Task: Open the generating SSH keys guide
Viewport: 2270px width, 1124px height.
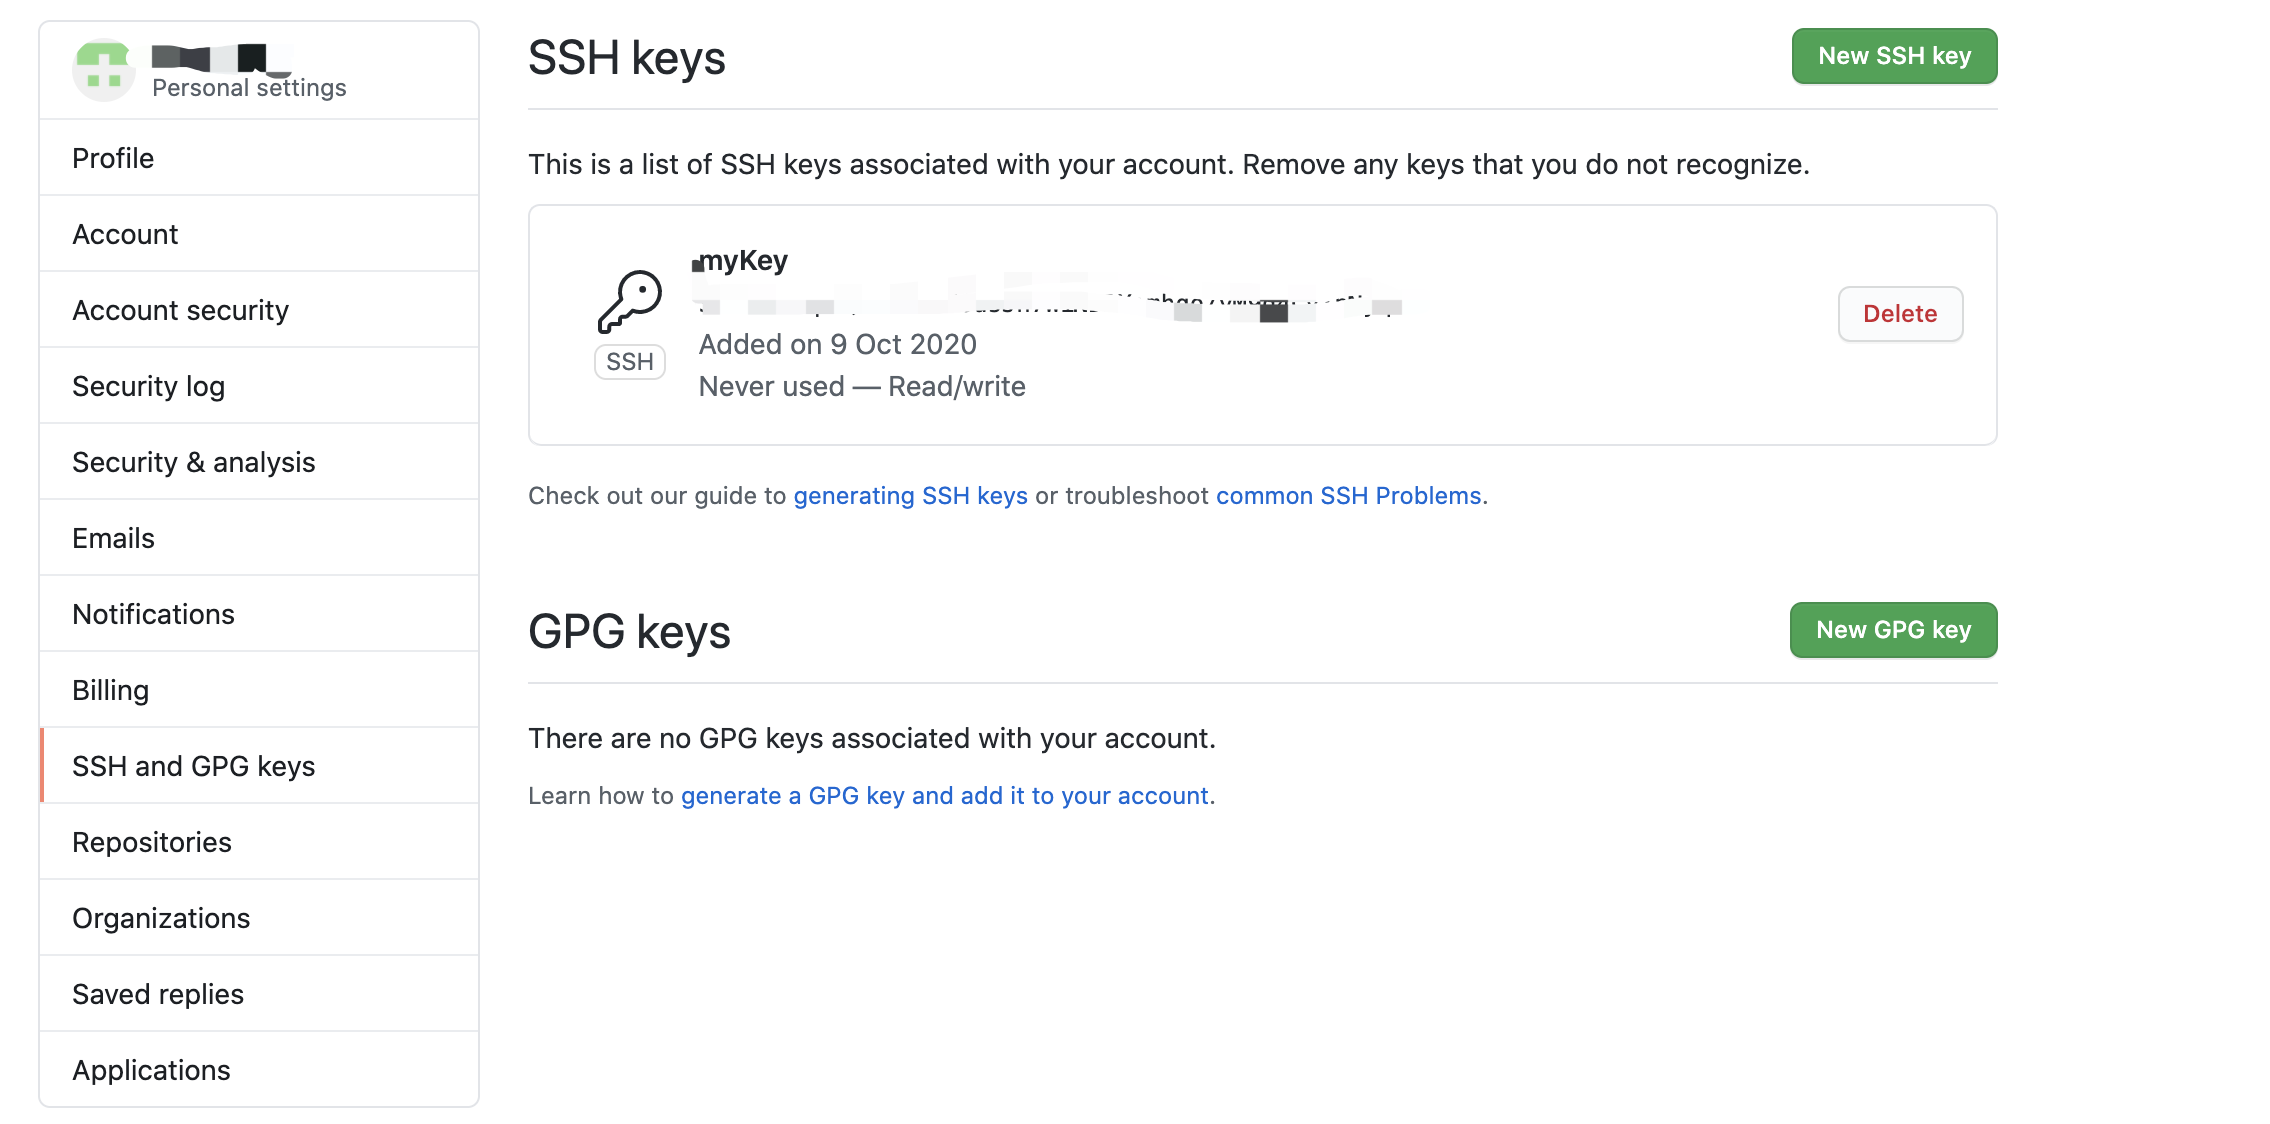Action: [x=910, y=496]
